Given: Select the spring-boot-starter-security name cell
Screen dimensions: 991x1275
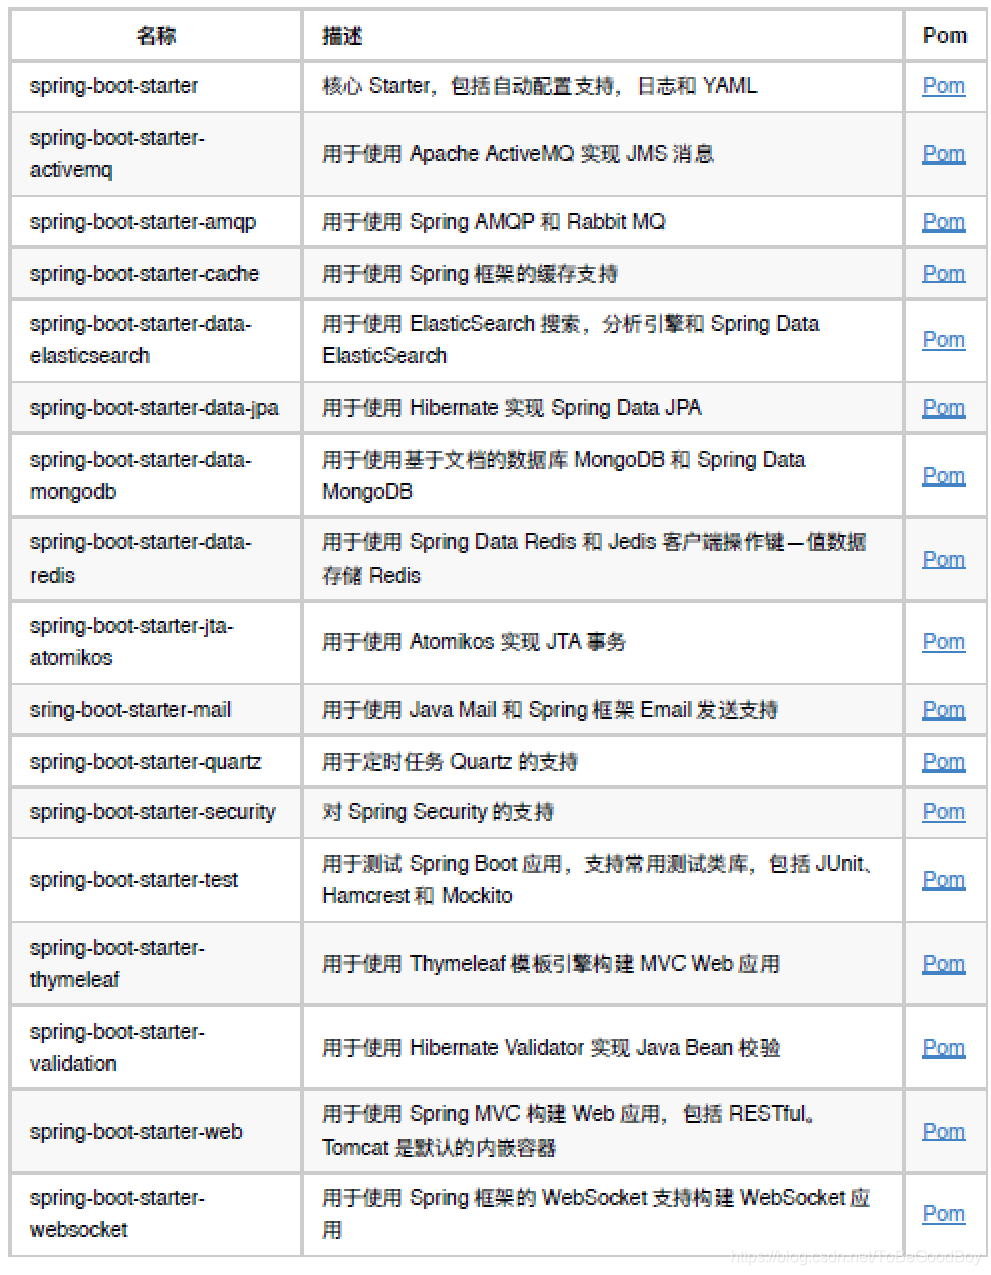Looking at the screenshot, I should (x=156, y=812).
